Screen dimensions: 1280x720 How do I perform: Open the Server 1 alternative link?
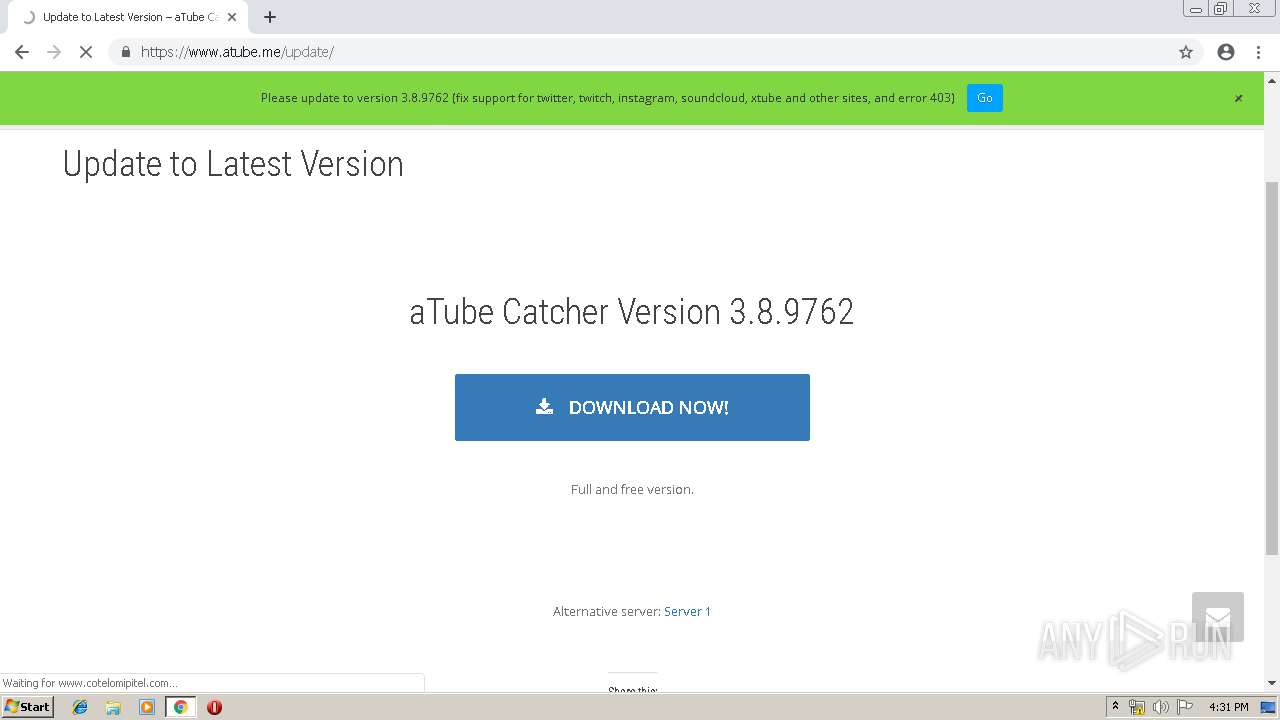(x=687, y=611)
